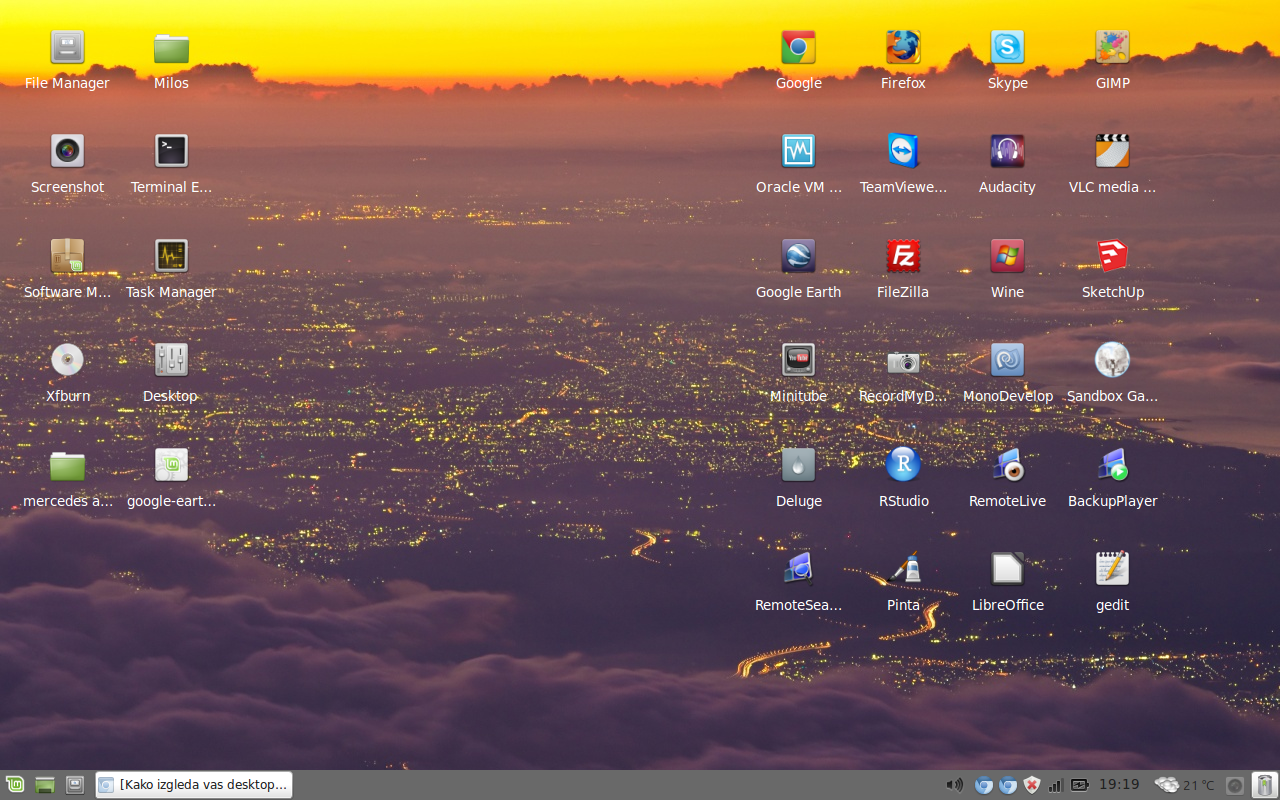Screen dimensions: 1280x800
Task: Open the mercedes folder on desktop
Action: 67,465
